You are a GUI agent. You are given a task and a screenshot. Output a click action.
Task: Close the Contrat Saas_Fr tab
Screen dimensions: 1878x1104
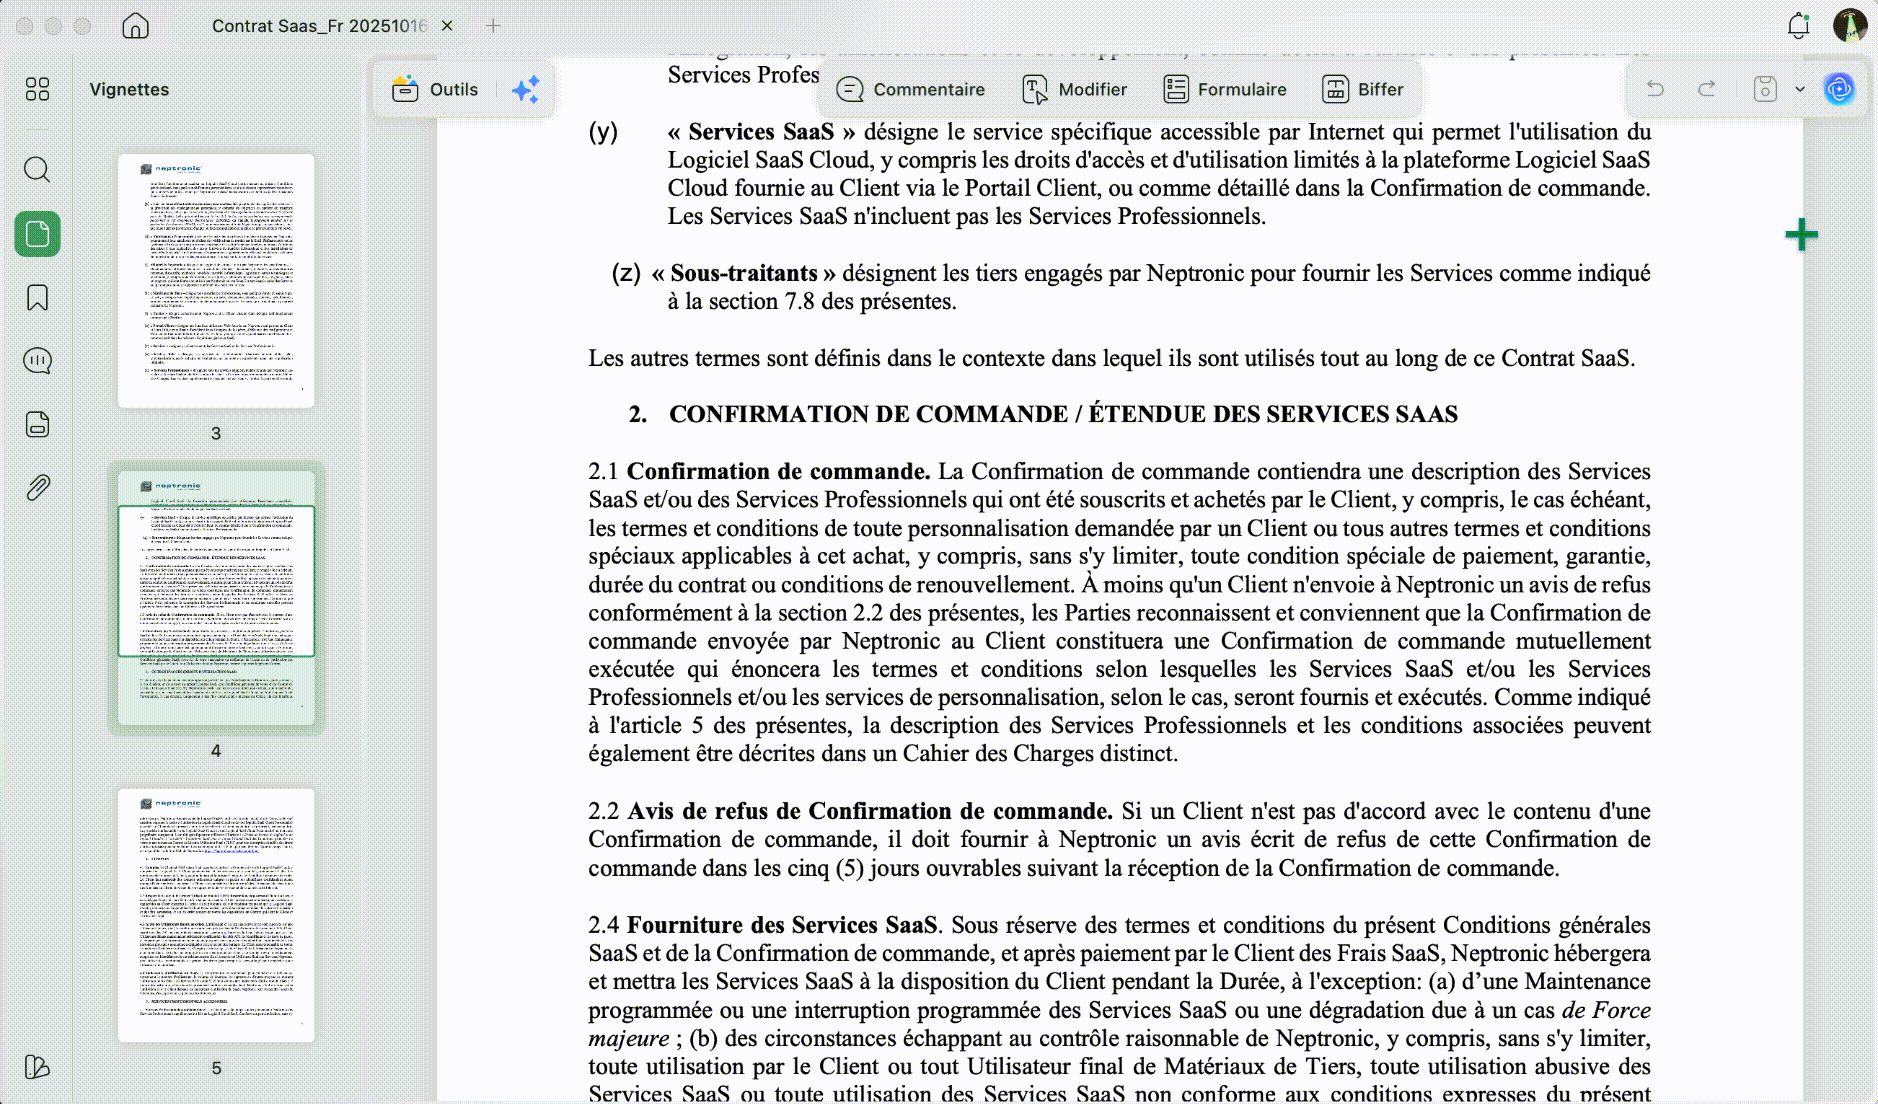pyautogui.click(x=447, y=26)
